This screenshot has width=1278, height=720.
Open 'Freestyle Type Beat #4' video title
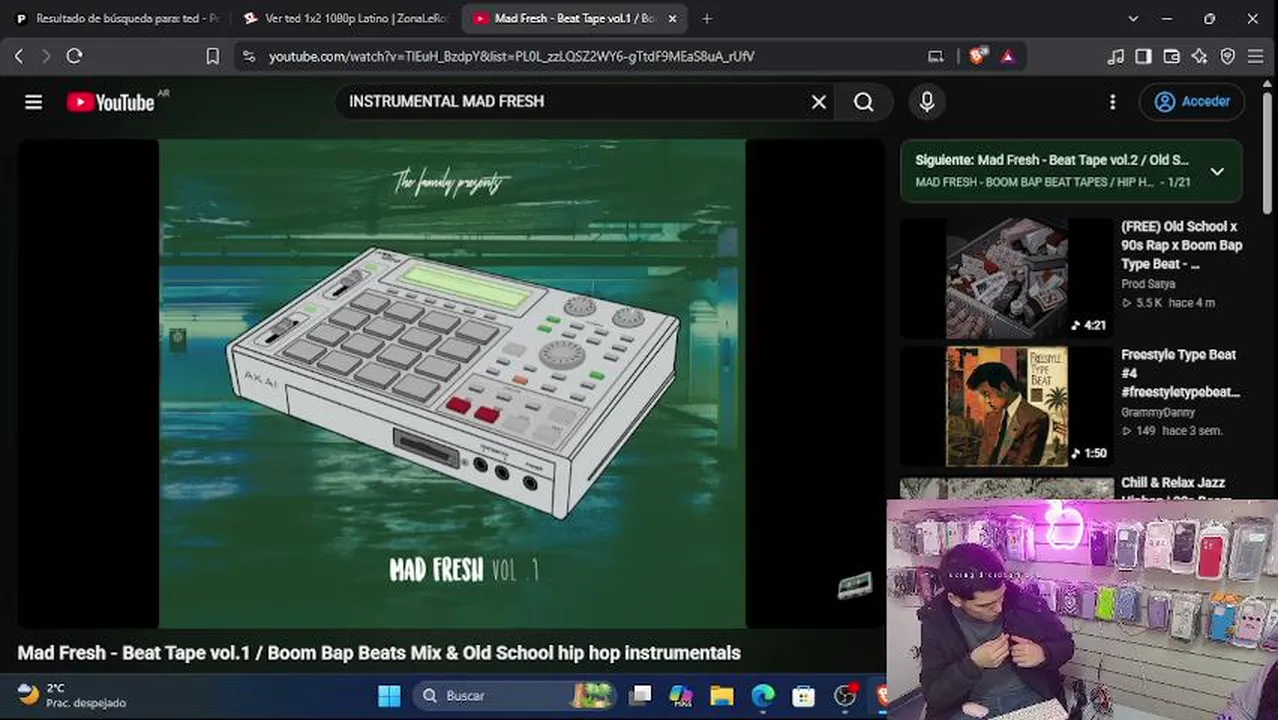pos(1181,373)
